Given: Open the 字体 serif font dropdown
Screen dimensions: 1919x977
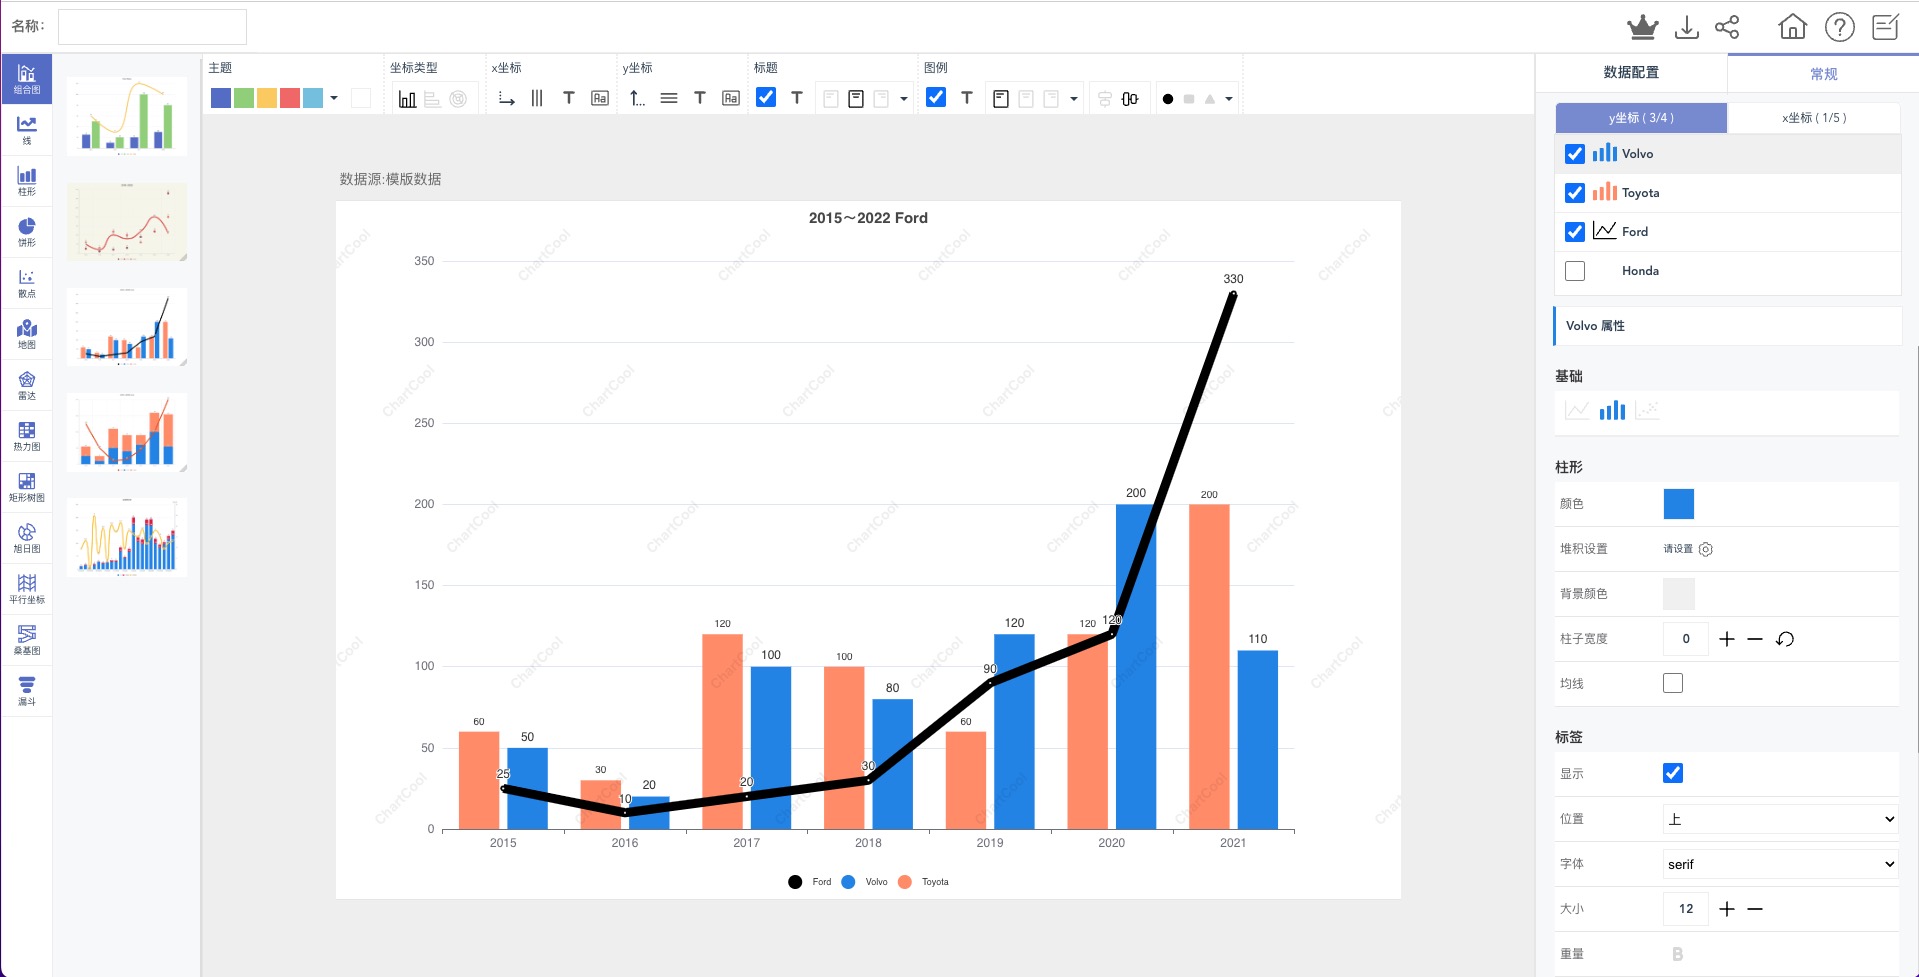Looking at the screenshot, I should pyautogui.click(x=1780, y=864).
